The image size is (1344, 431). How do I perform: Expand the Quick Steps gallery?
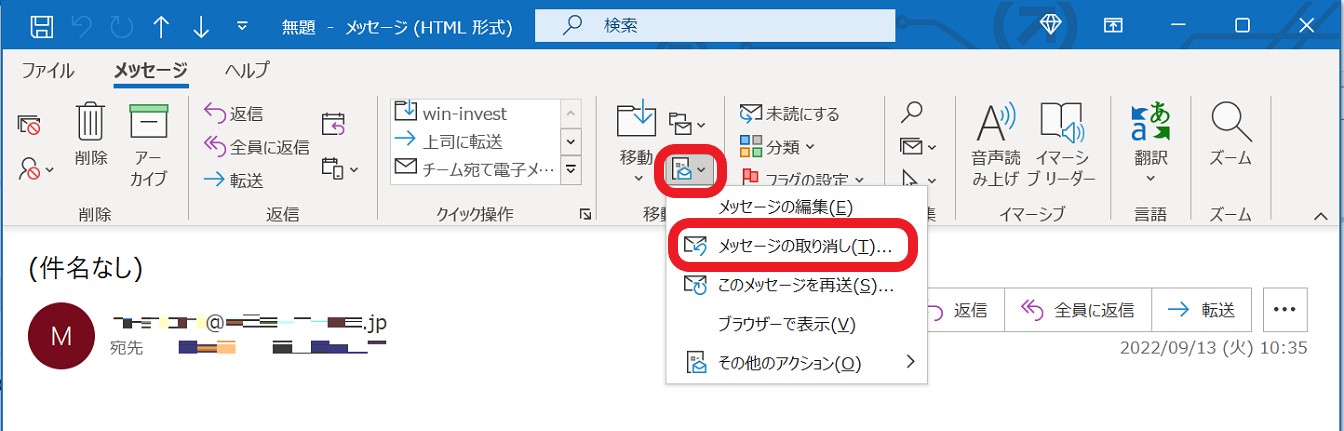[571, 170]
